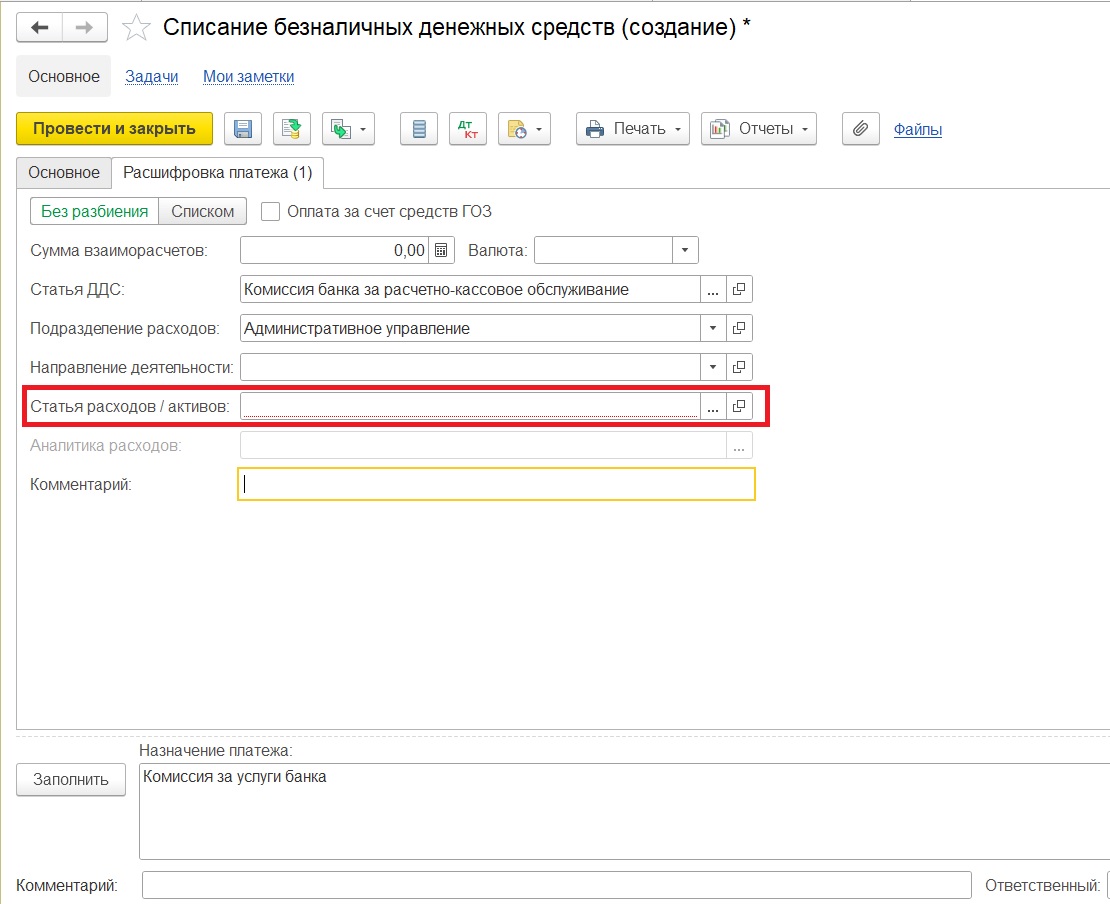Save the document with the floppy disk icon
Viewport: 1110px width, 904px height.
(243, 129)
